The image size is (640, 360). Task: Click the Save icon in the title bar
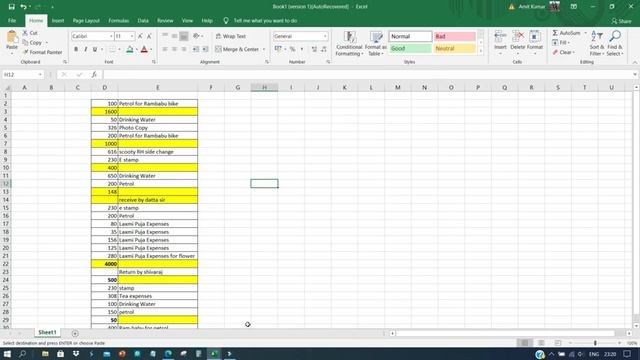[11, 7]
